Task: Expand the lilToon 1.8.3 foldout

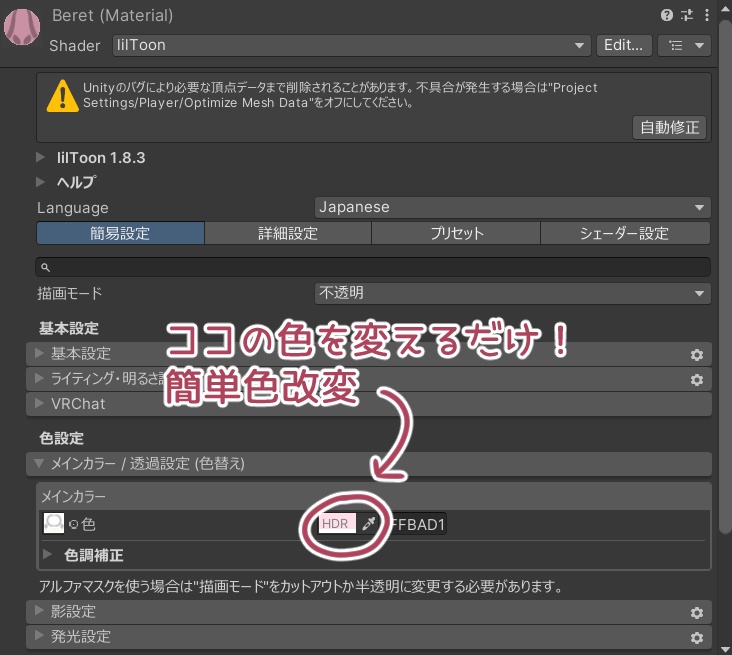Action: point(40,157)
